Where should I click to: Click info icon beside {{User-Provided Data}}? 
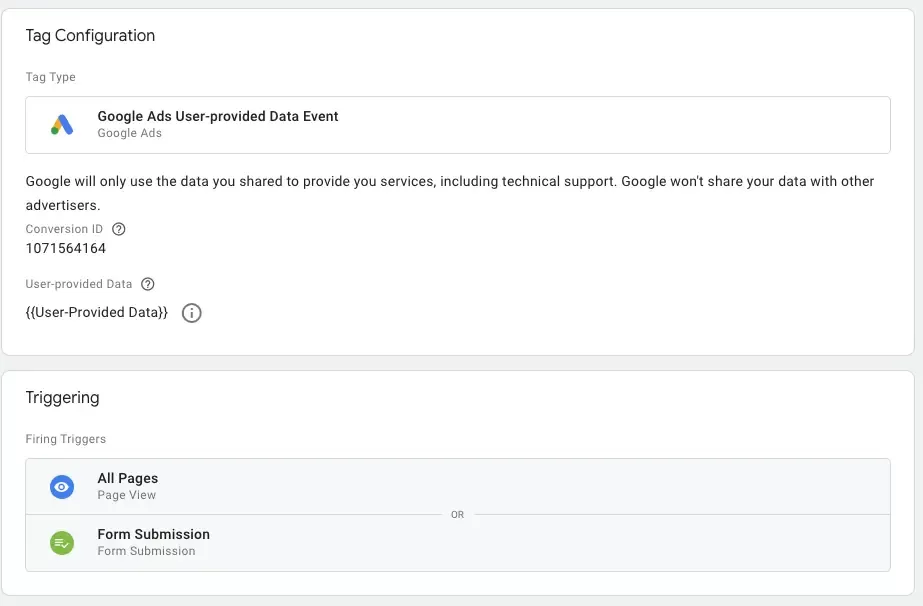[191, 313]
